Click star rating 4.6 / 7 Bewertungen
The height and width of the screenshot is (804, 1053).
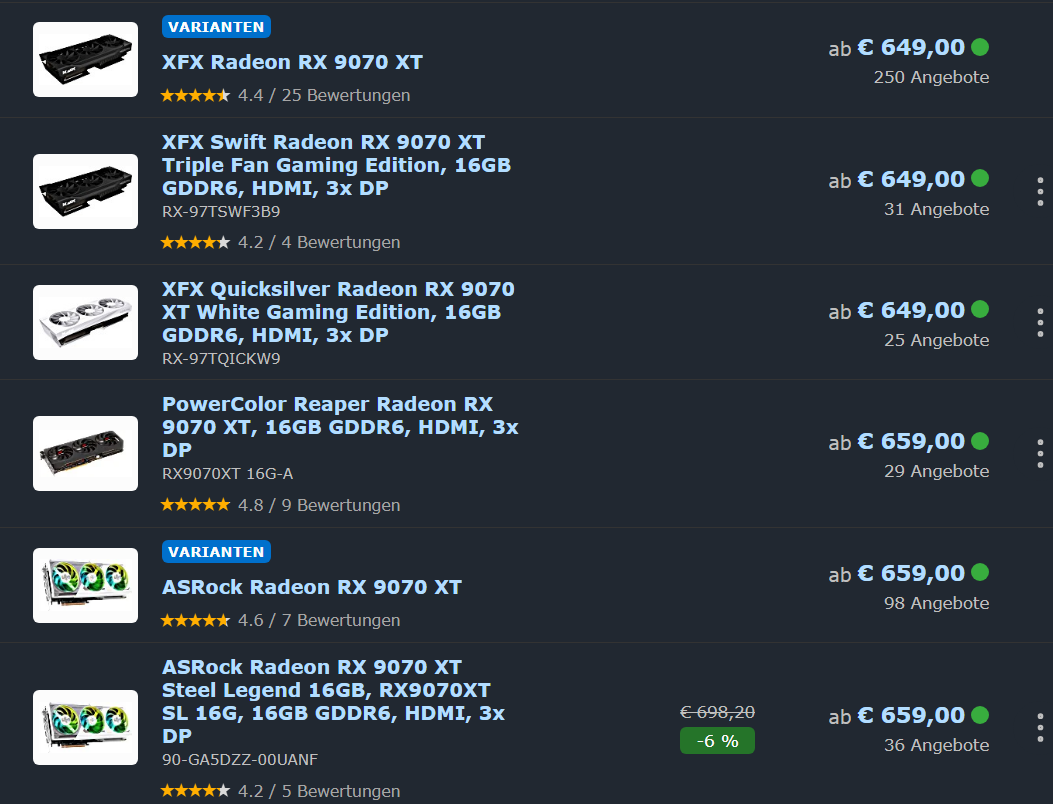click(x=281, y=620)
